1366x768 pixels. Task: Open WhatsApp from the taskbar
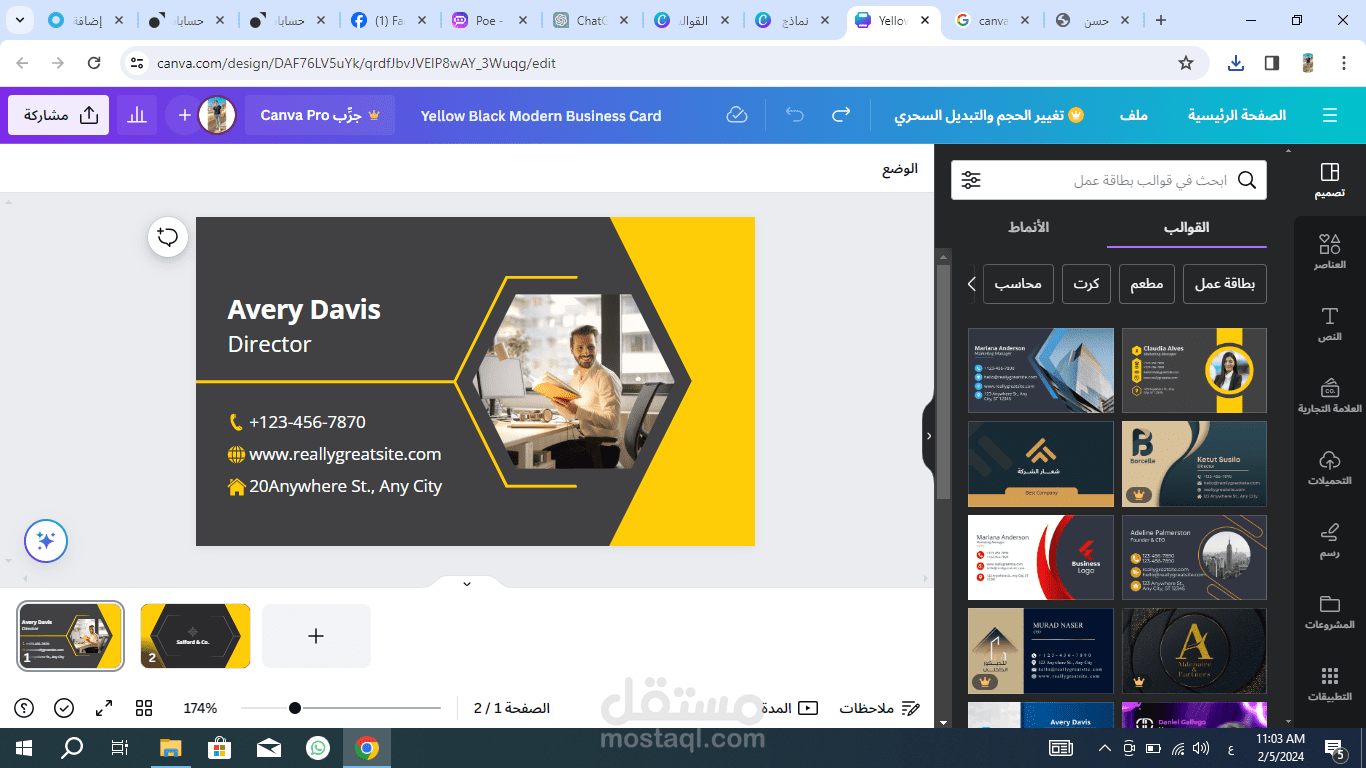pyautogui.click(x=318, y=748)
